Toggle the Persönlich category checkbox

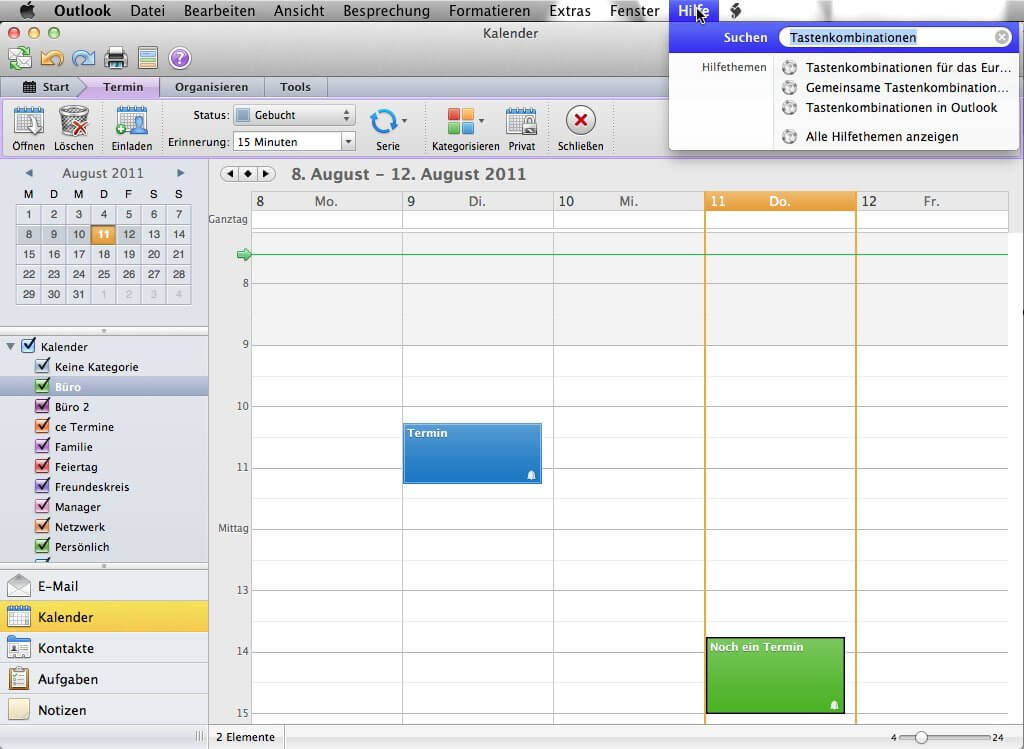point(42,545)
